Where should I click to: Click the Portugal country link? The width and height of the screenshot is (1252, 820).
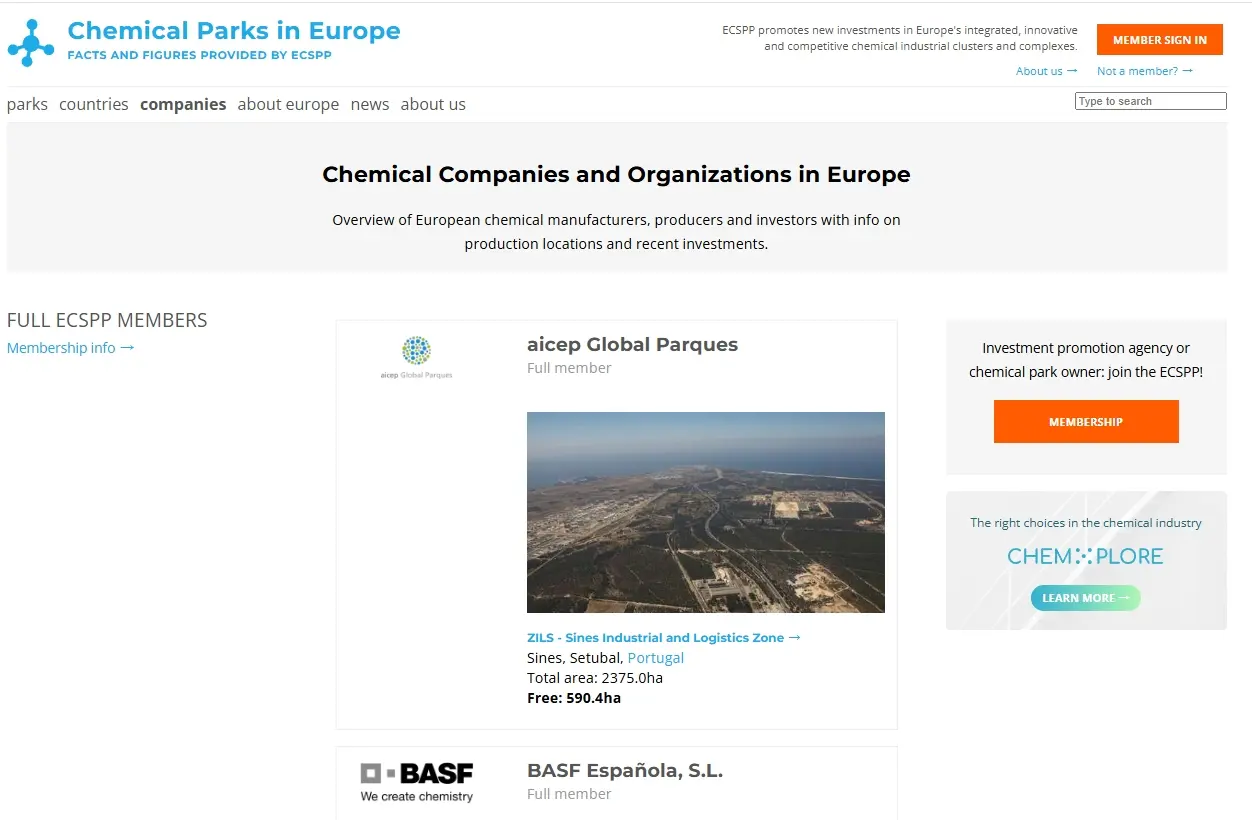(656, 658)
